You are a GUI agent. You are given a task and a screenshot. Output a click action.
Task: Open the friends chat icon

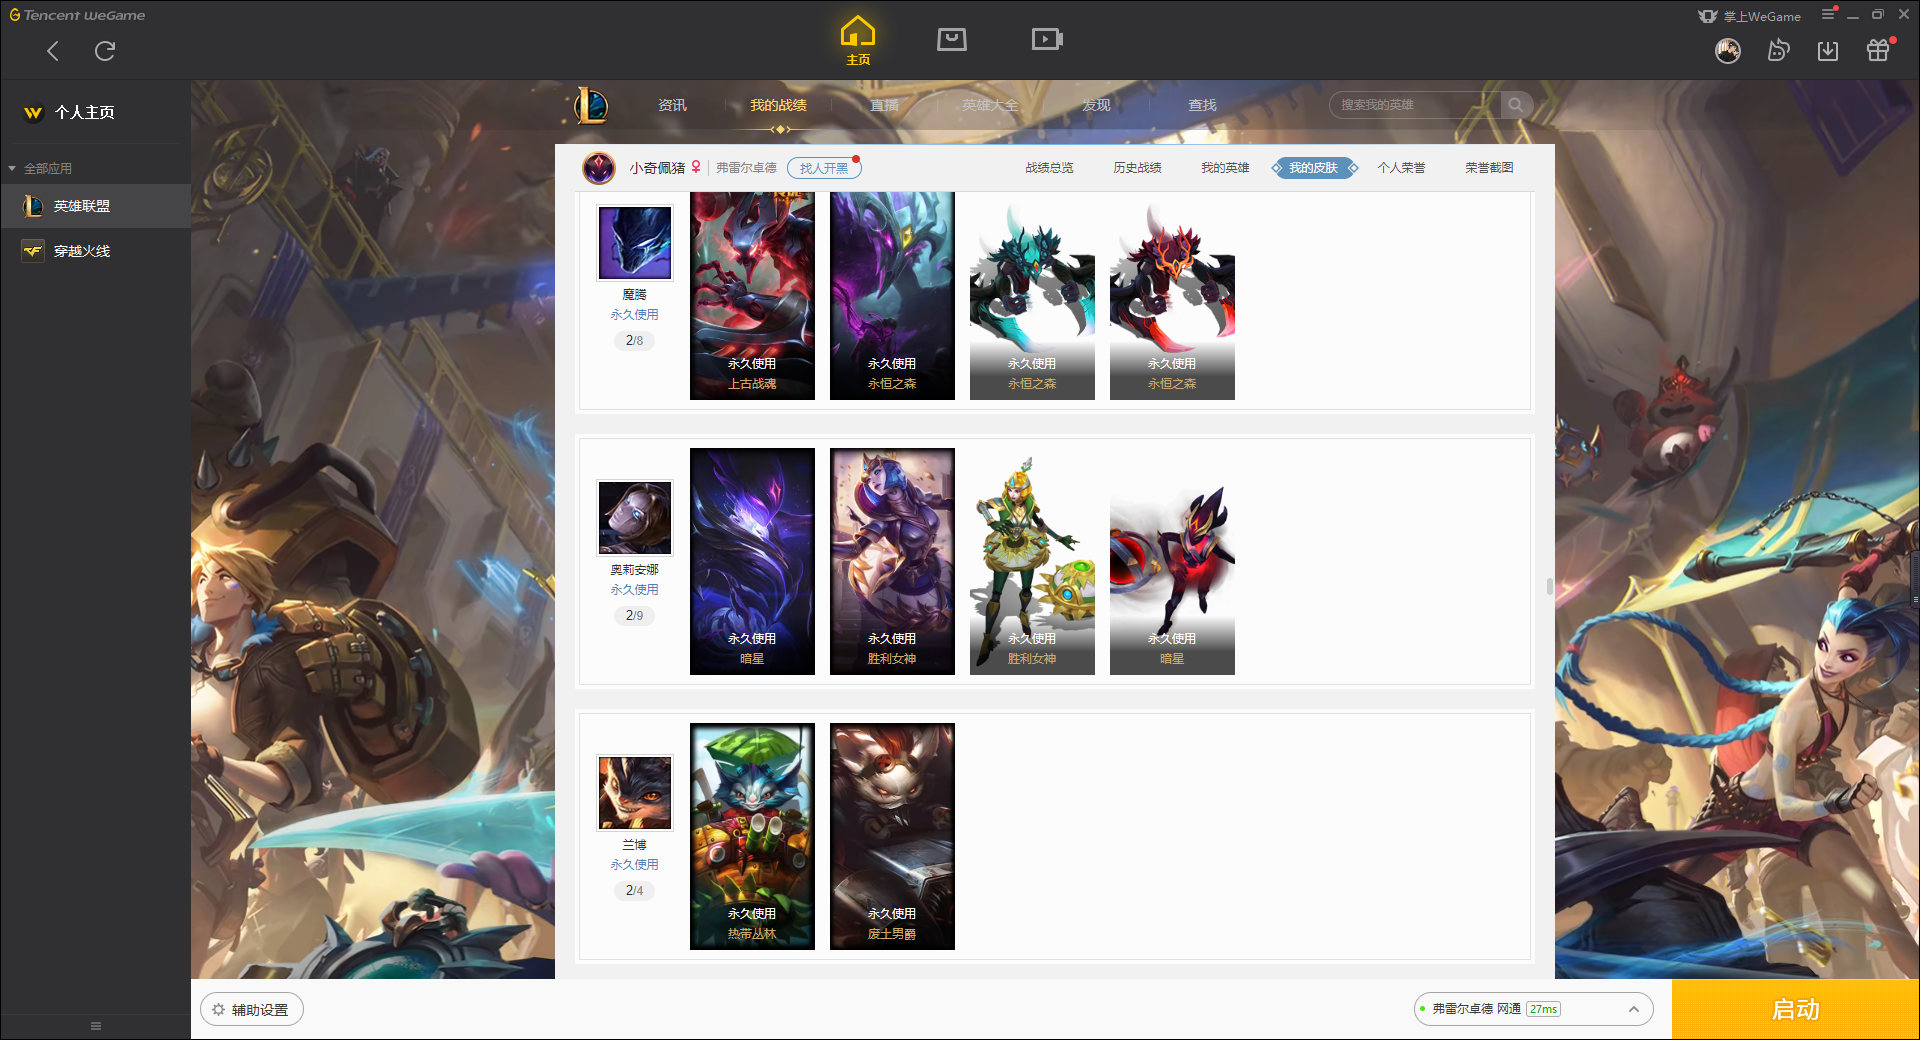(x=1778, y=50)
